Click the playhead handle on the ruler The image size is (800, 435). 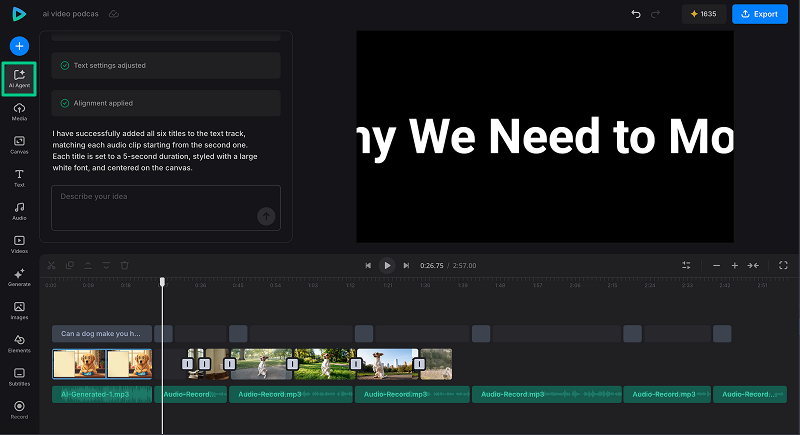point(162,282)
